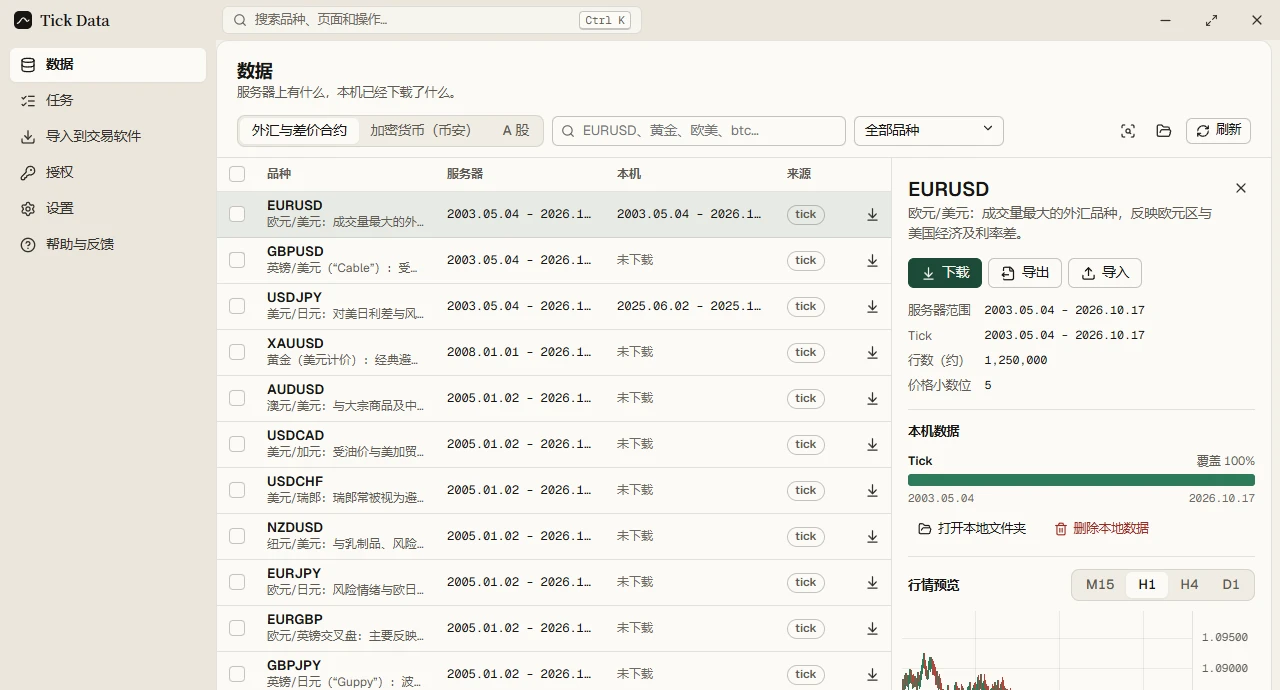This screenshot has height=690, width=1280.
Task: Click 未下载 status in GBPUSD row
Action: point(635,260)
